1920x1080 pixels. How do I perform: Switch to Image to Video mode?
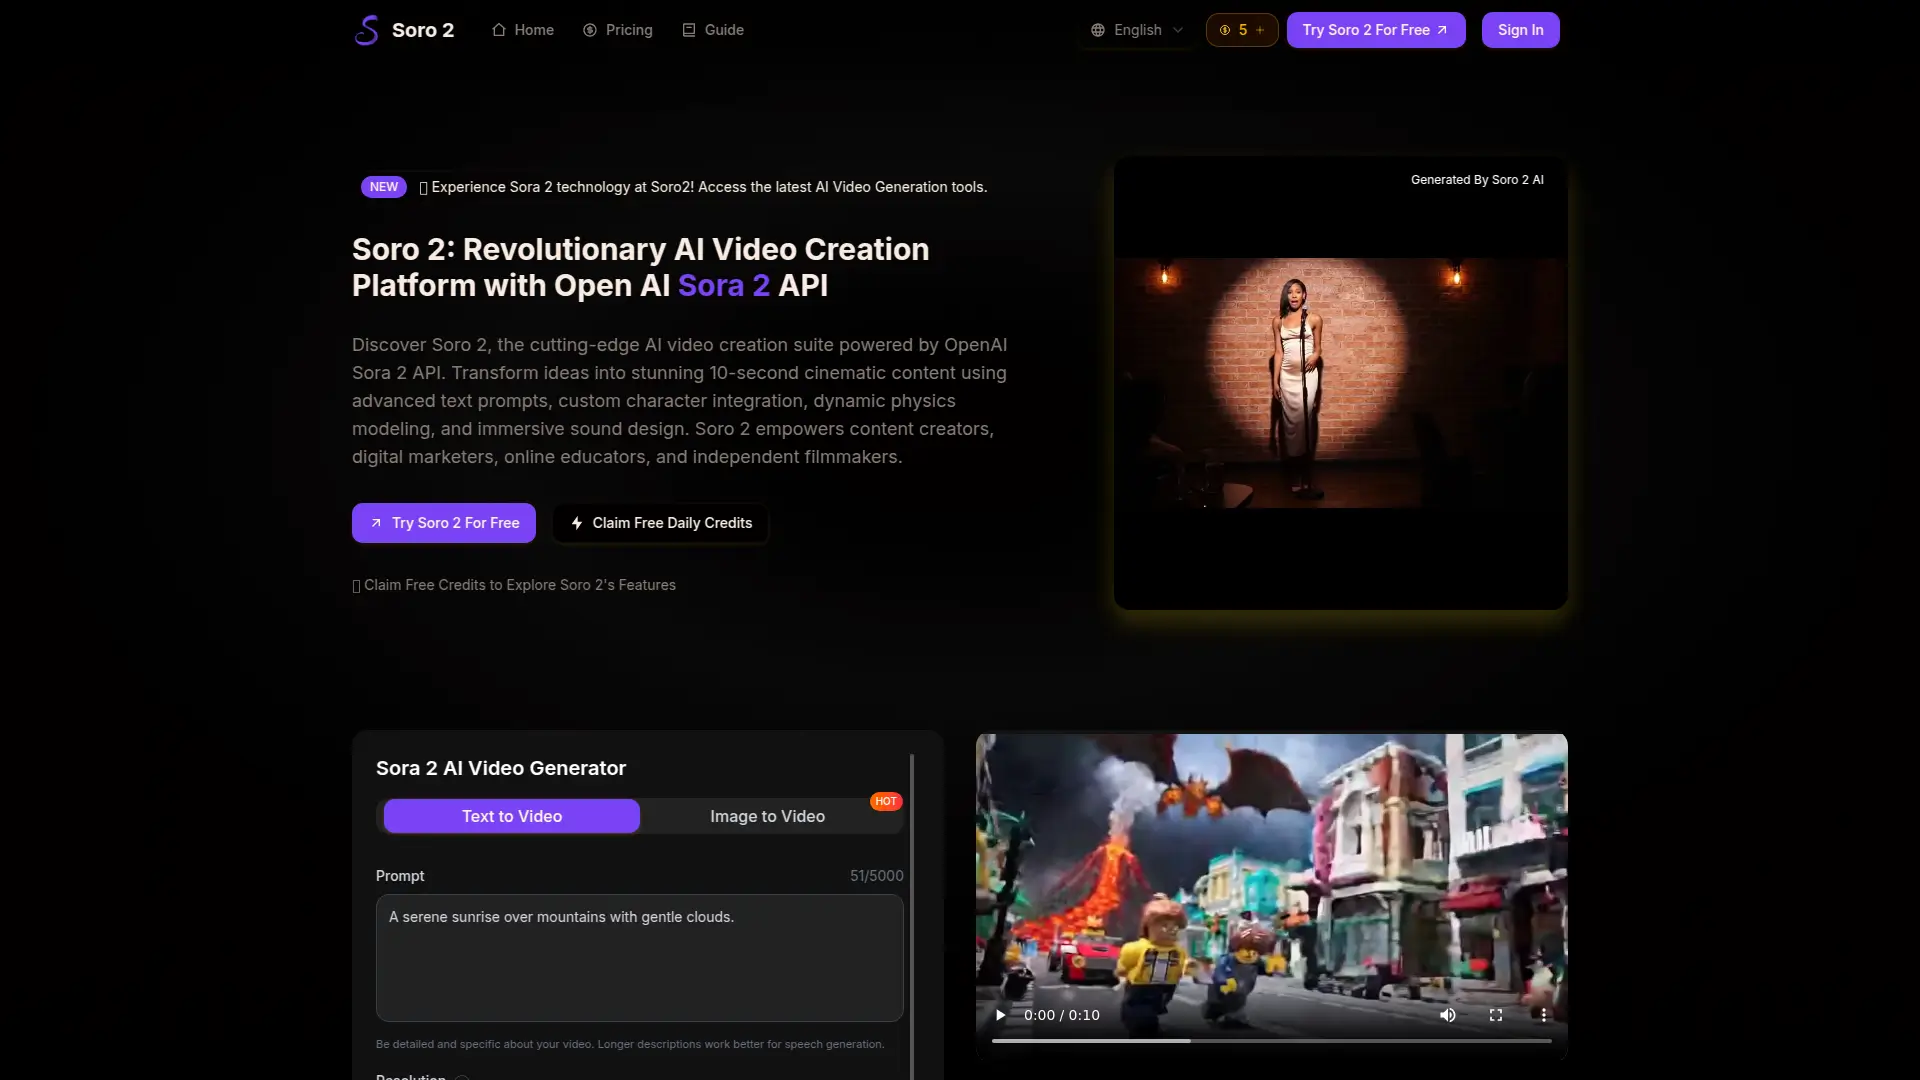(767, 816)
